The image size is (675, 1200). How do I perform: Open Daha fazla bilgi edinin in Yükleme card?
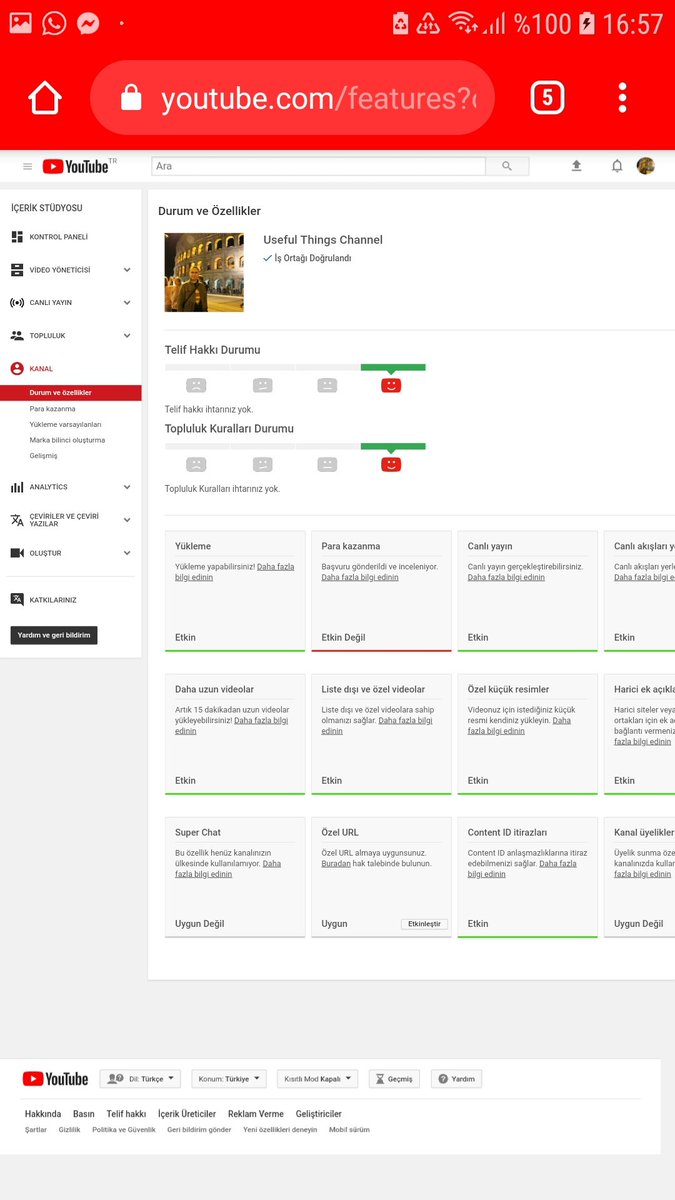235,572
